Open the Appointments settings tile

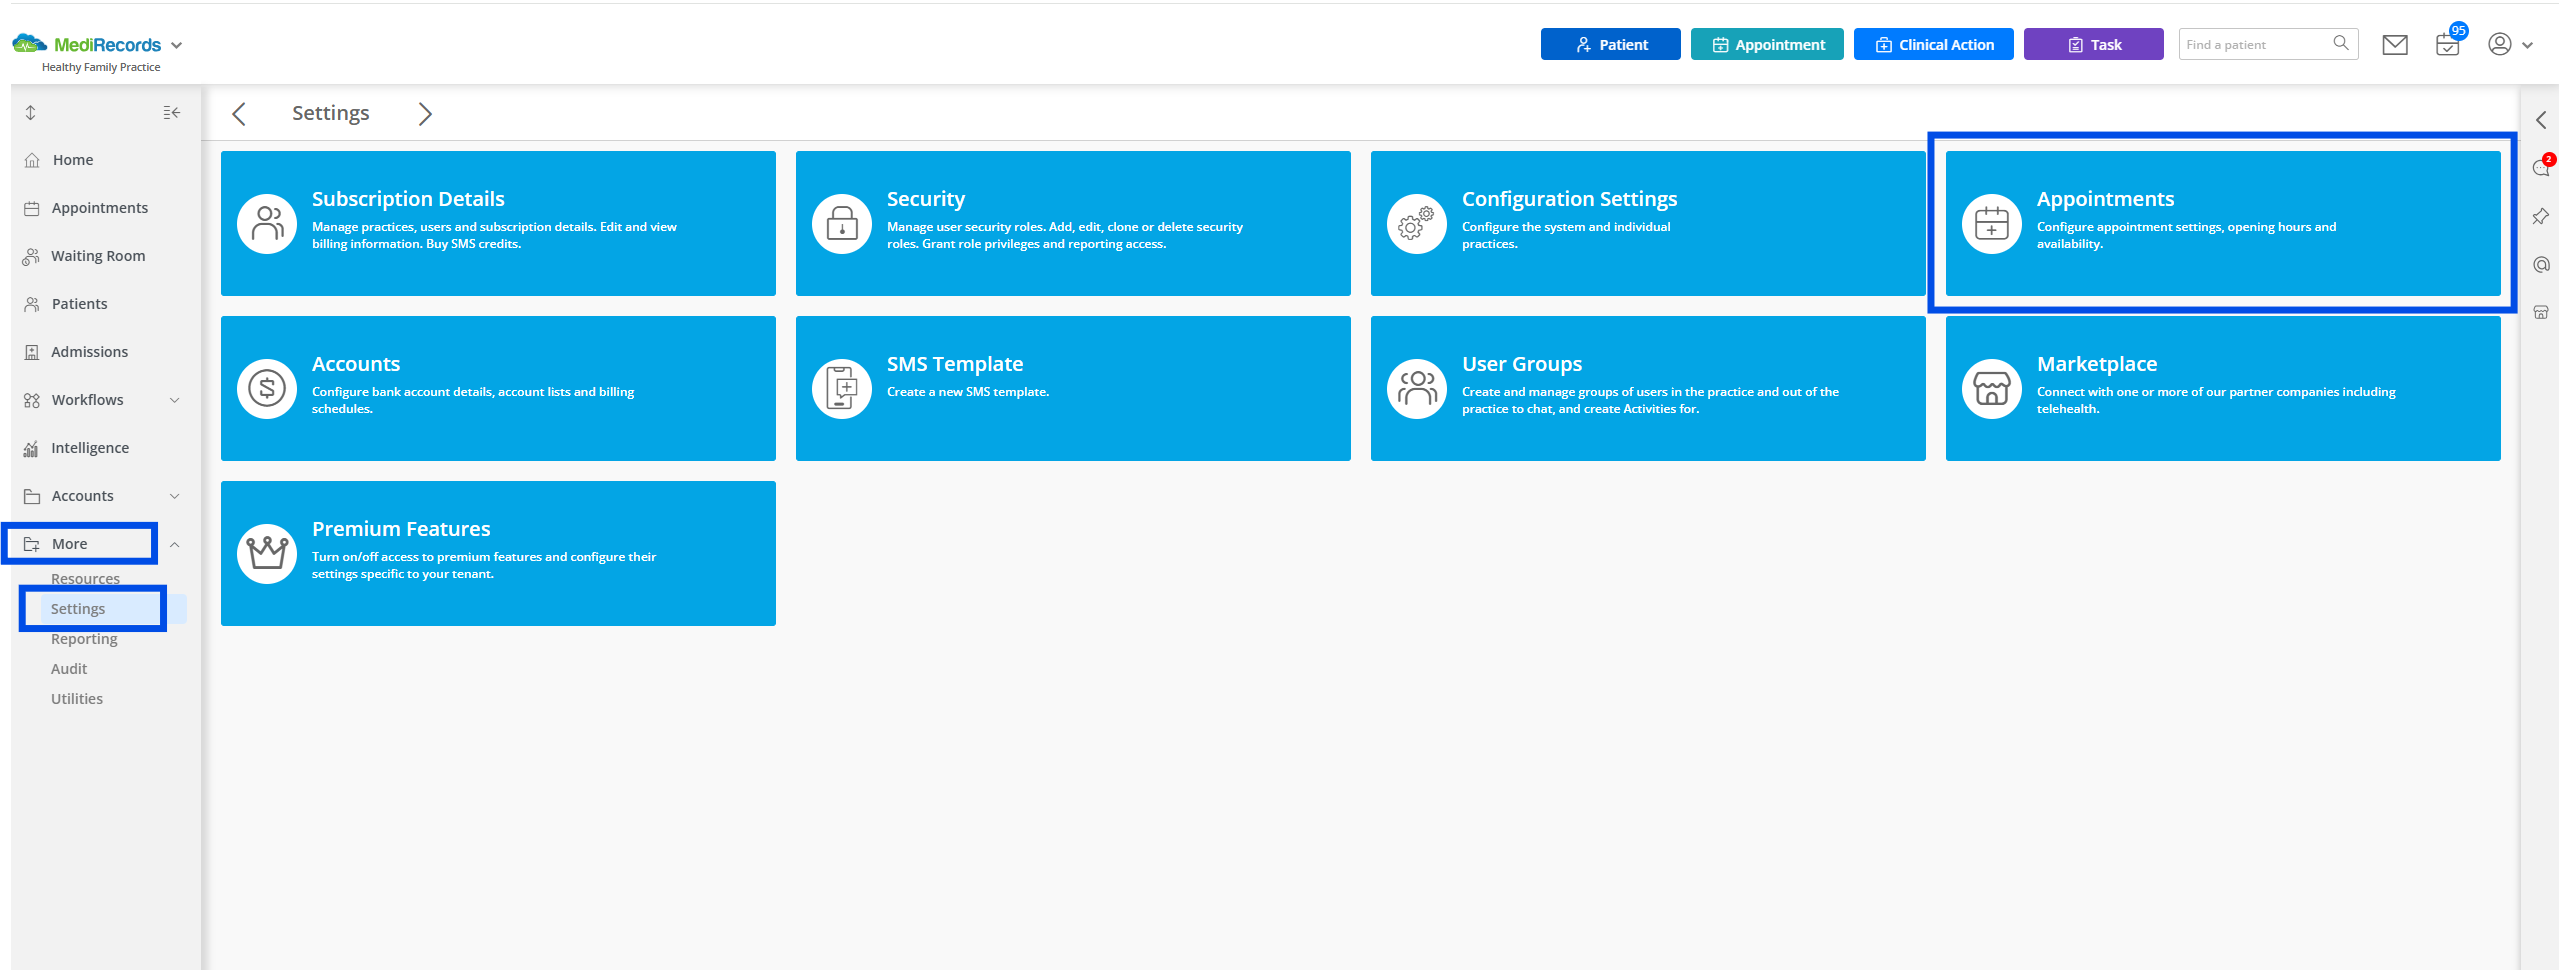pos(2222,223)
